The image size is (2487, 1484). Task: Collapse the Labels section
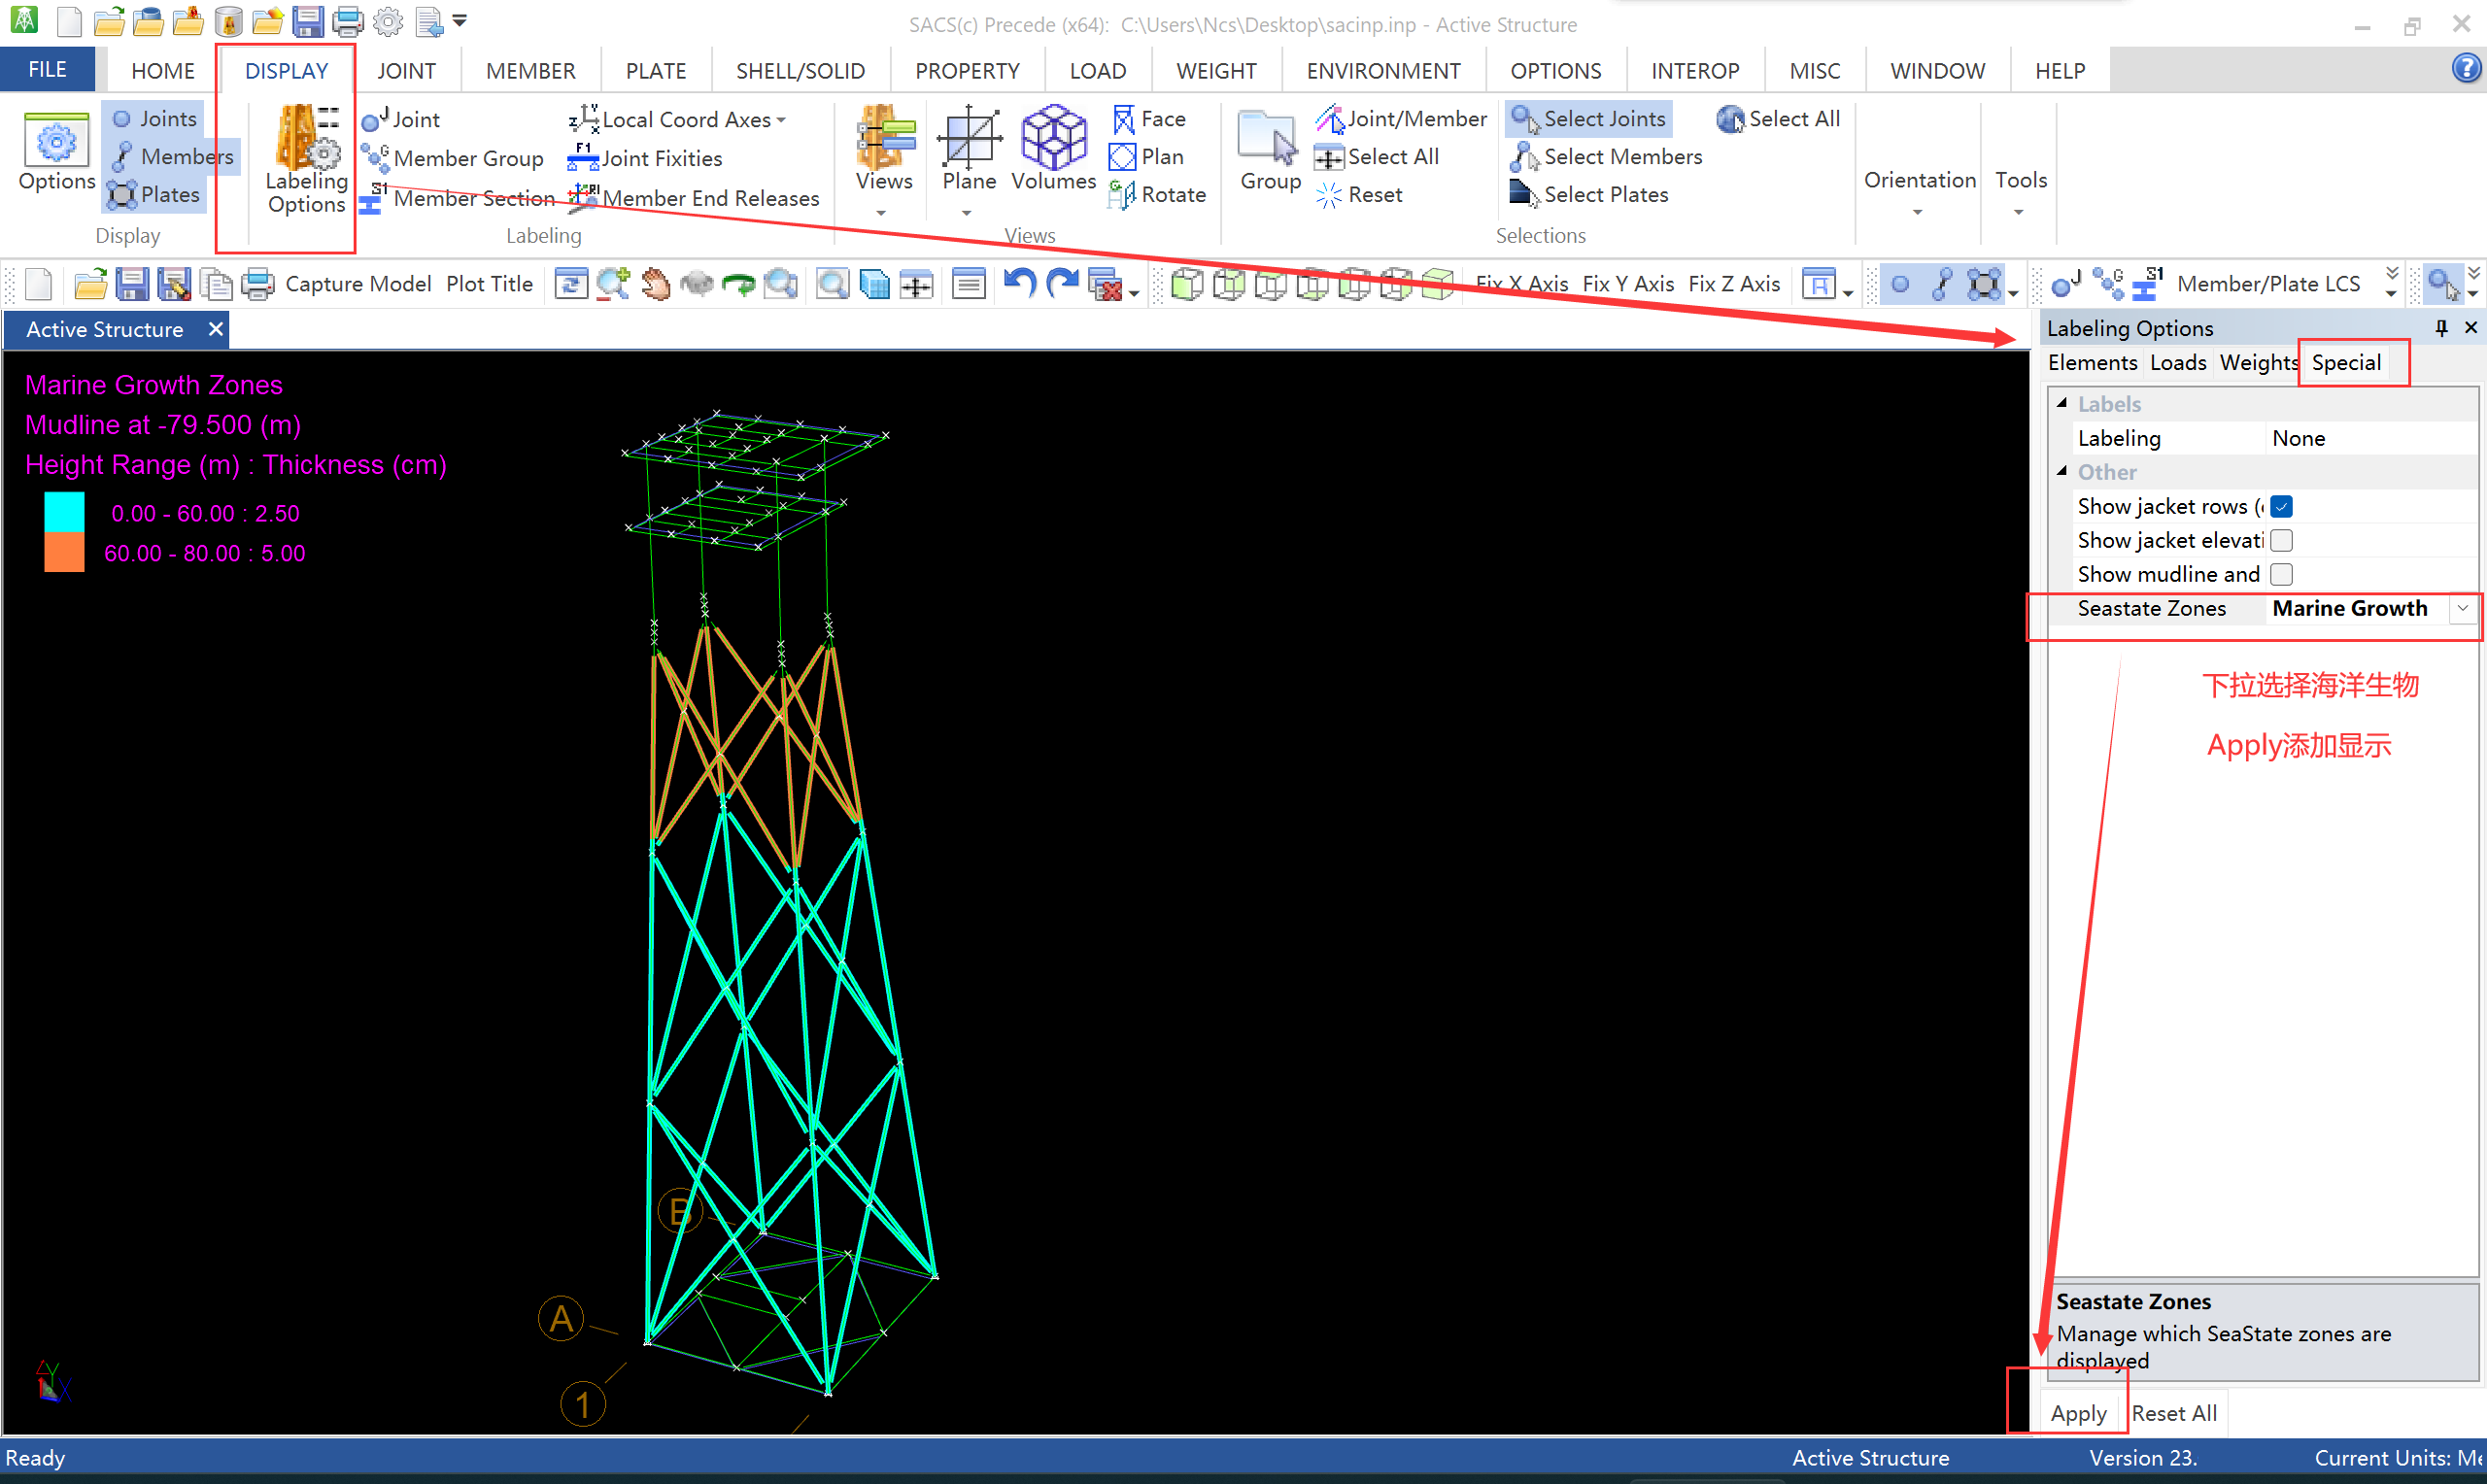tap(2062, 404)
